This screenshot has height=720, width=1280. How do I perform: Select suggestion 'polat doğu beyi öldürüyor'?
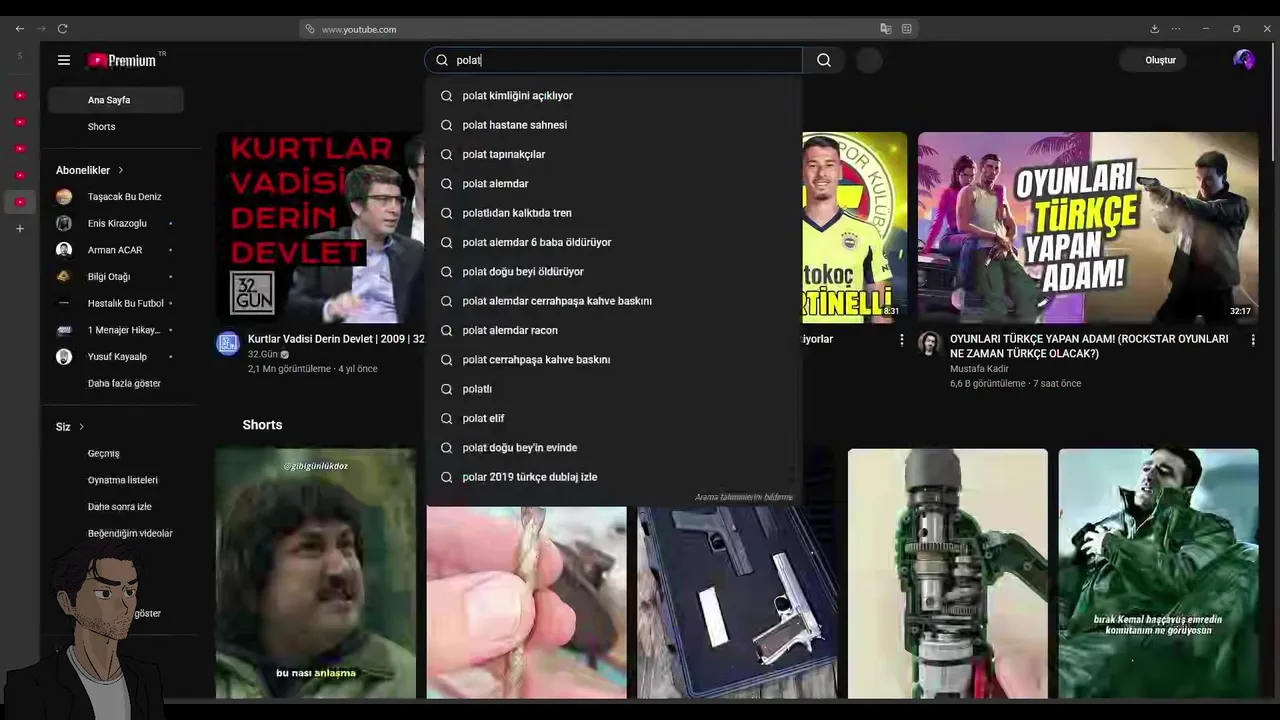[x=612, y=272]
